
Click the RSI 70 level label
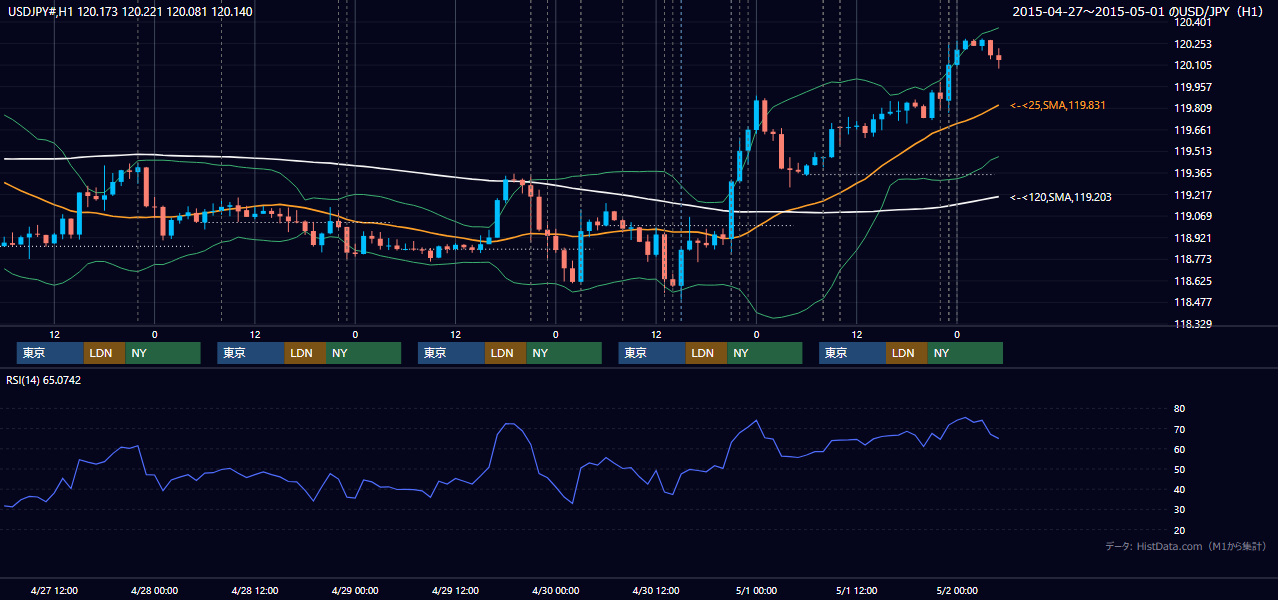pyautogui.click(x=1180, y=429)
